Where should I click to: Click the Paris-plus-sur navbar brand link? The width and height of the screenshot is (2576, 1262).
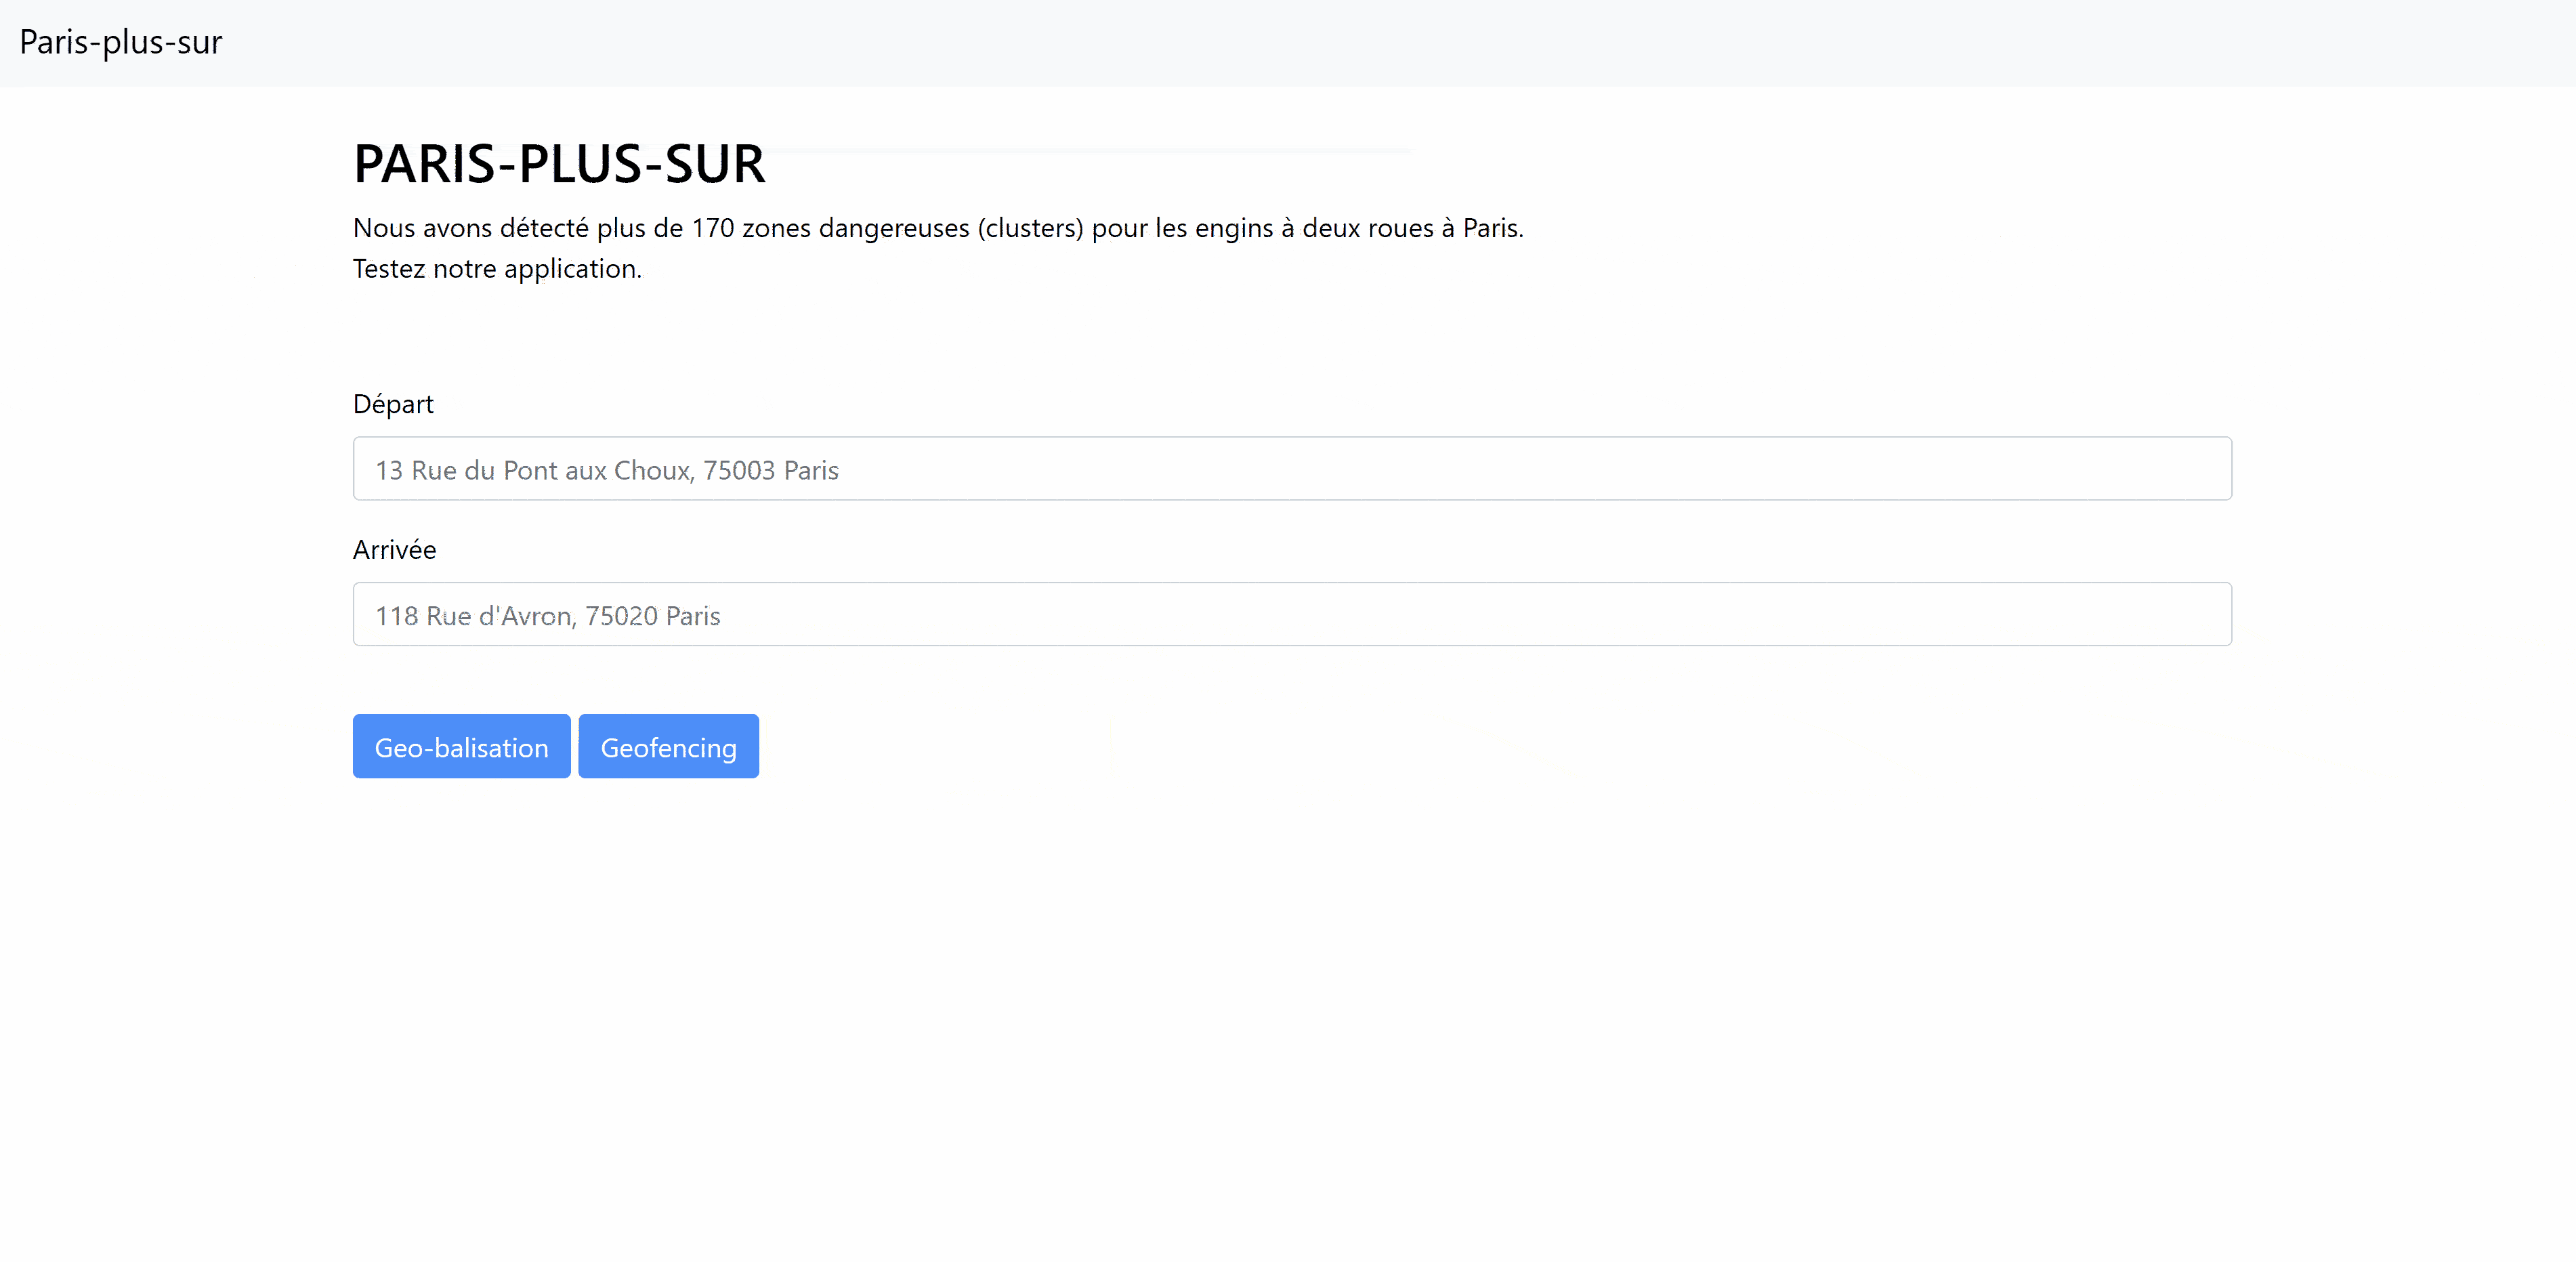tap(120, 42)
